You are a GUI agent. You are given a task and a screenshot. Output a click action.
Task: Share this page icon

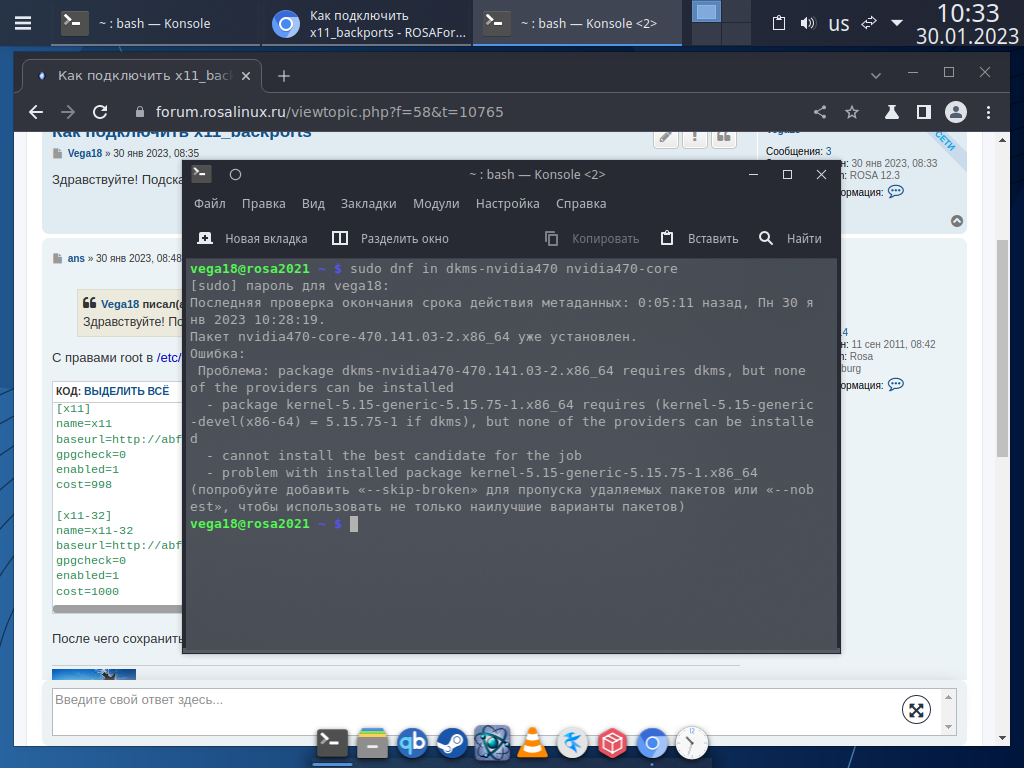[820, 112]
